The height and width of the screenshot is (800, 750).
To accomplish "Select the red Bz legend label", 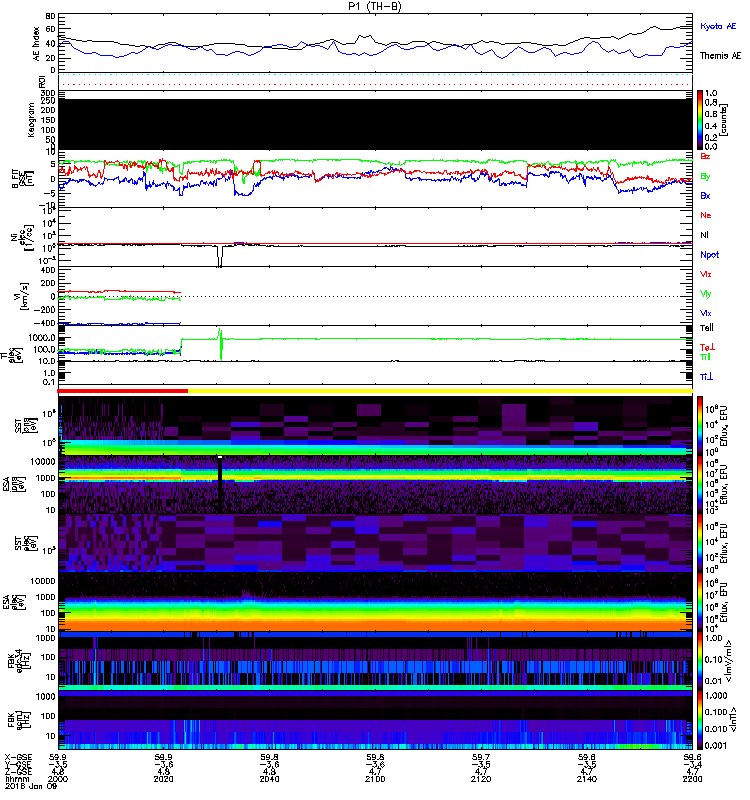I will pos(706,157).
